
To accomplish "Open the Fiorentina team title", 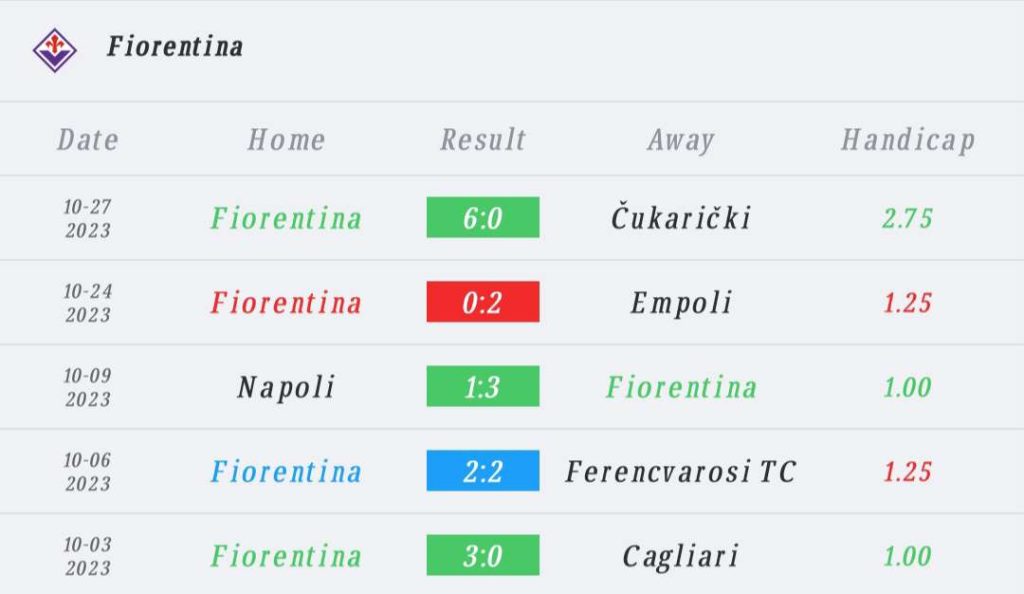I will click(x=175, y=46).
